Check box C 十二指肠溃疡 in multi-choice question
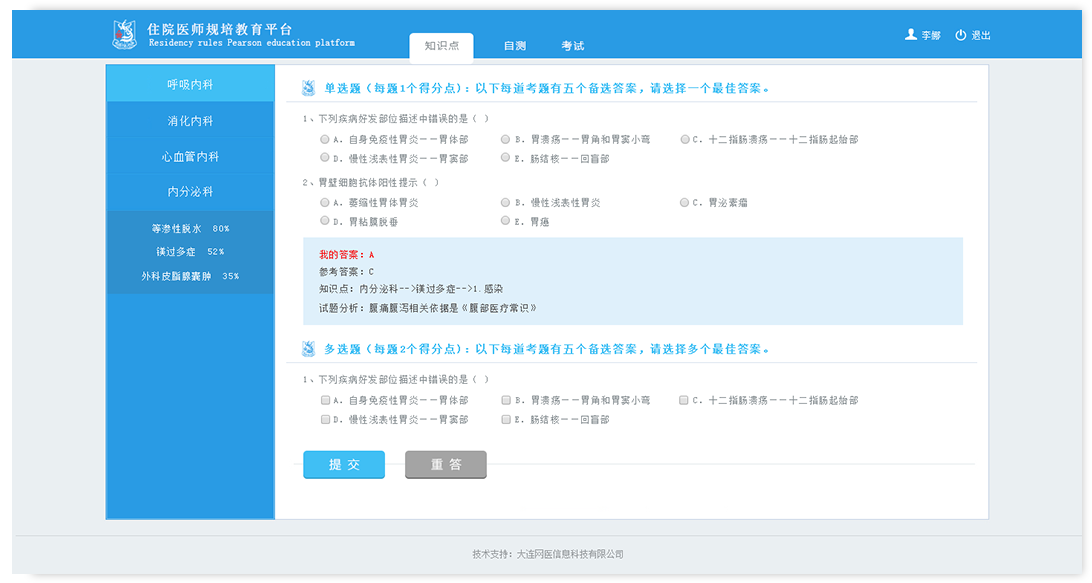Screen dimensions: 1092x583 (684, 401)
